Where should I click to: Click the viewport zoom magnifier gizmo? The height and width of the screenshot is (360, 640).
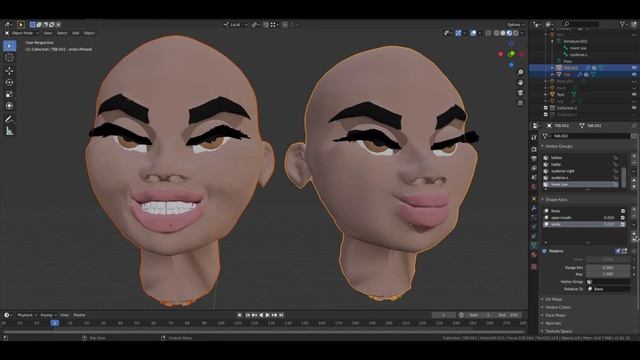[520, 72]
